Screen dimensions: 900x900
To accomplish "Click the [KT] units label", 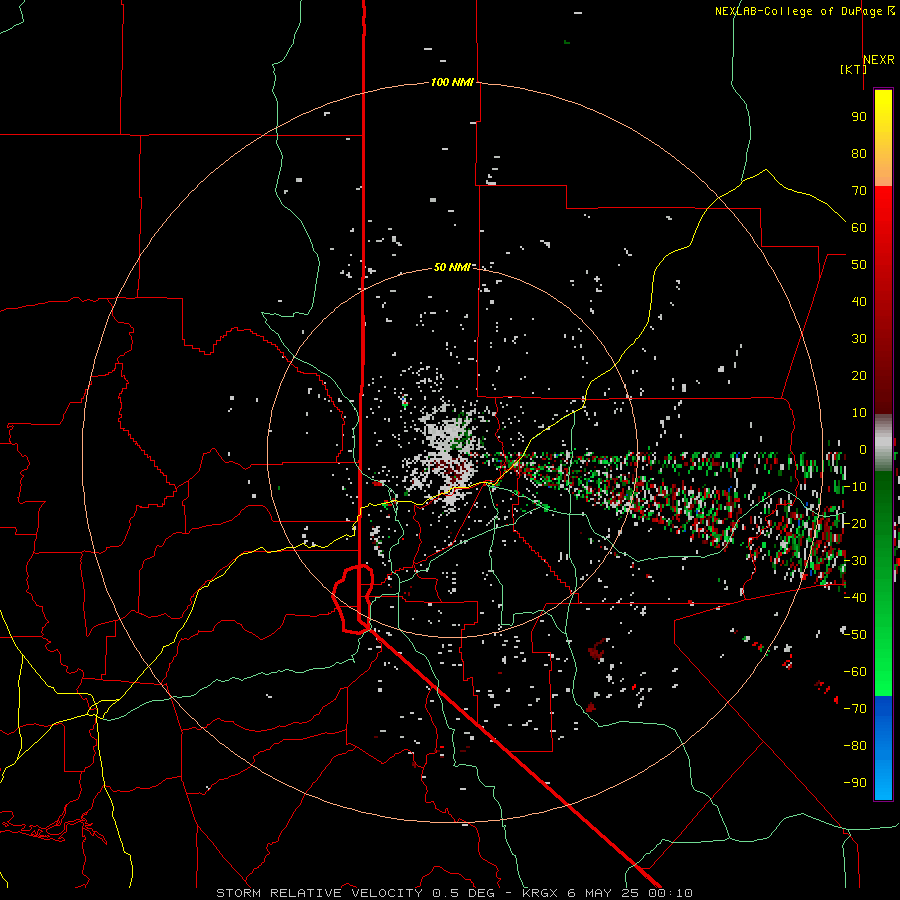I will (x=853, y=69).
